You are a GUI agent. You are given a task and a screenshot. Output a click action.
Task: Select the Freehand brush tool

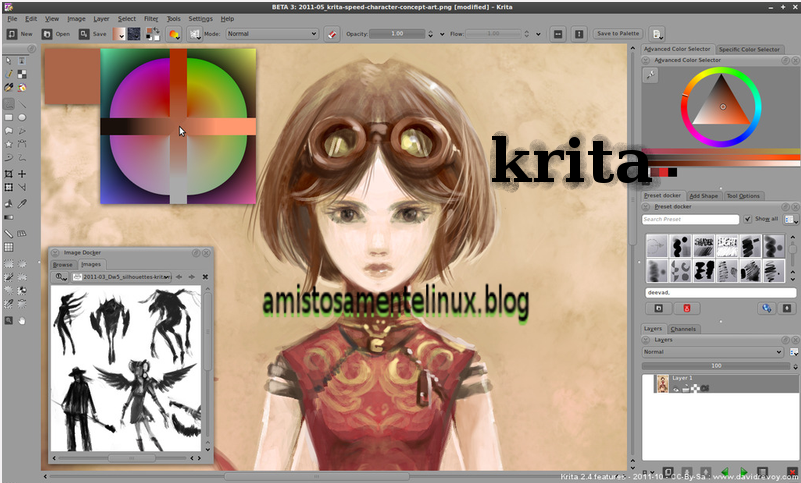coord(9,104)
